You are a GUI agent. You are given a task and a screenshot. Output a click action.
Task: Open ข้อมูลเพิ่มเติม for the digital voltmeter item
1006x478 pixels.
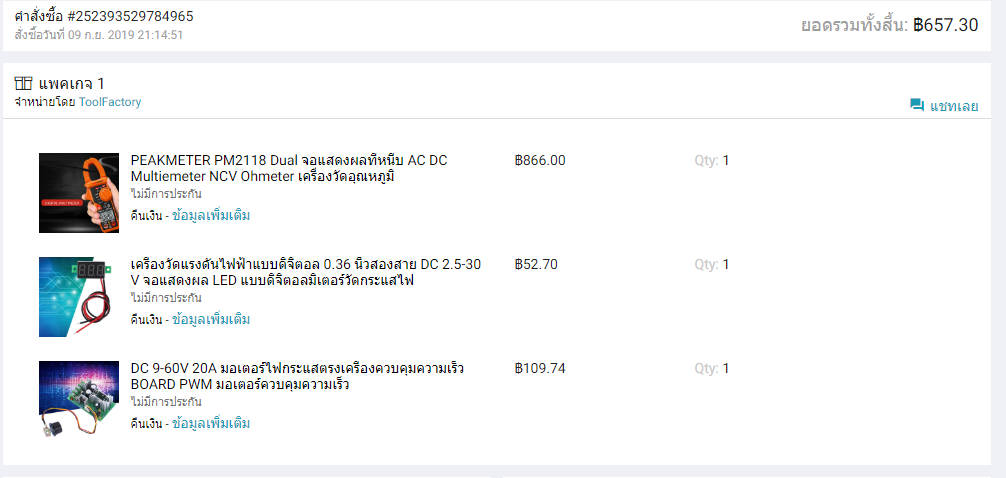pyautogui.click(x=211, y=319)
